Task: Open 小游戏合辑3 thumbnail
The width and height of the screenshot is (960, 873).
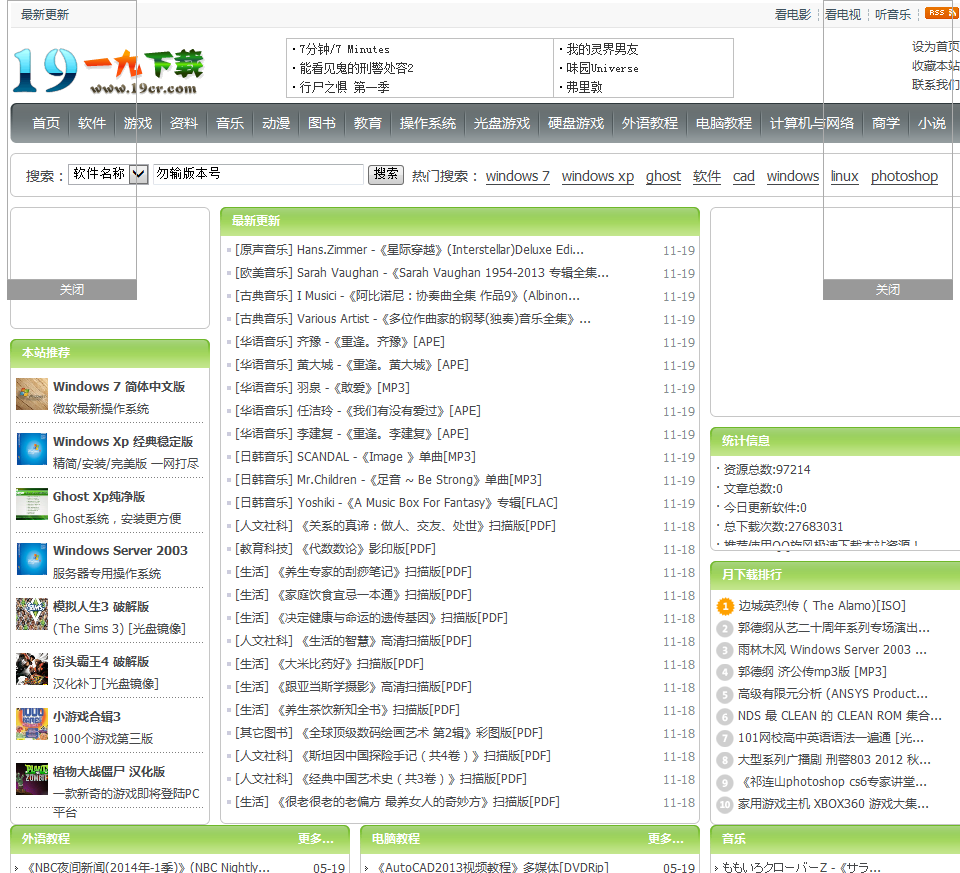Action: [x=32, y=724]
